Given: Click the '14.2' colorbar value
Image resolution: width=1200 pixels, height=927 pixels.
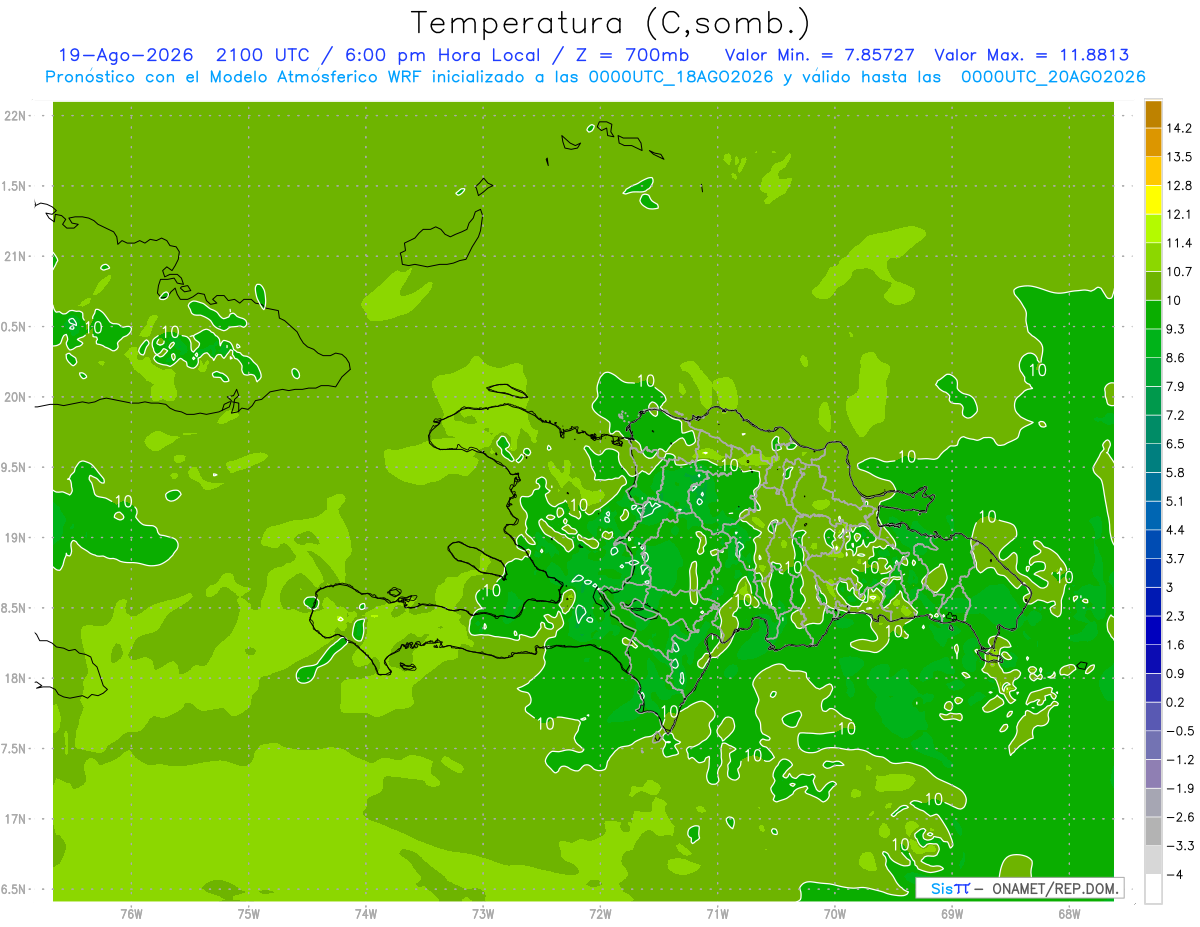Looking at the screenshot, I should coord(1179,128).
